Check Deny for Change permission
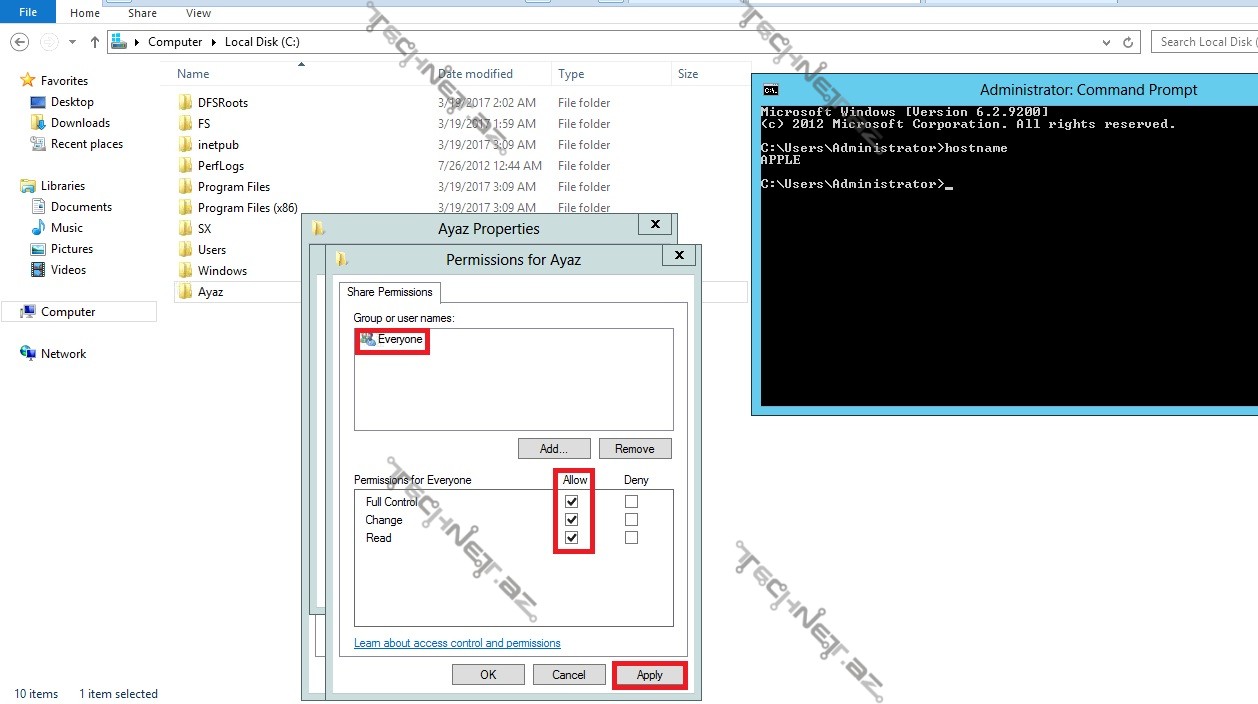 631,520
